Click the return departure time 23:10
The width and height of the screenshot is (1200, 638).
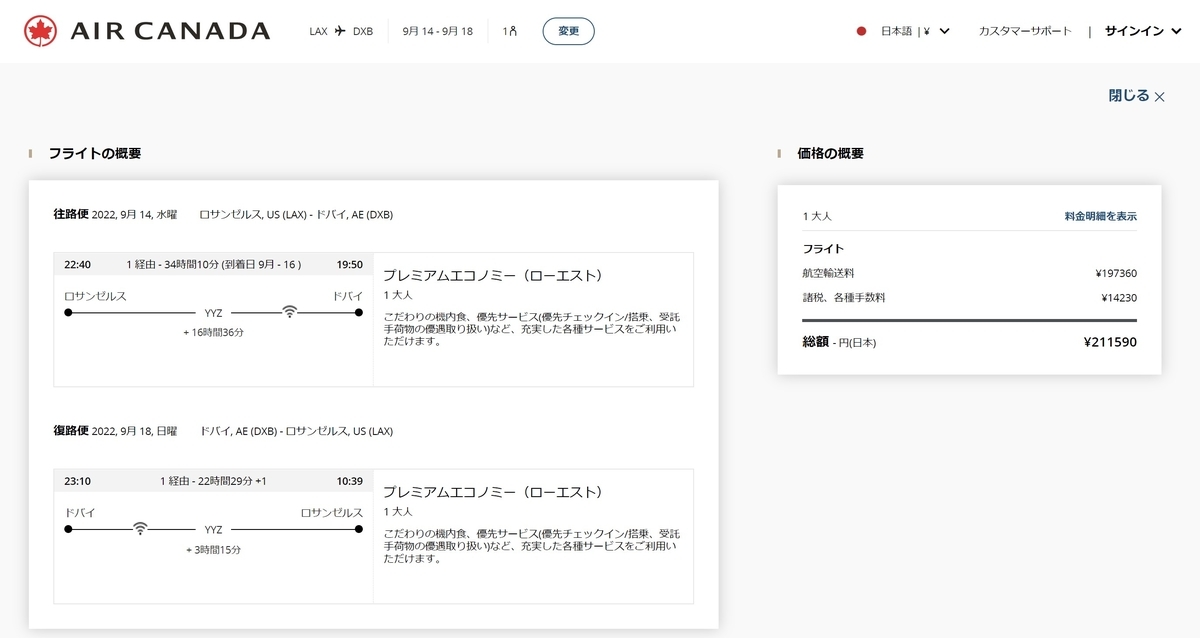point(77,481)
